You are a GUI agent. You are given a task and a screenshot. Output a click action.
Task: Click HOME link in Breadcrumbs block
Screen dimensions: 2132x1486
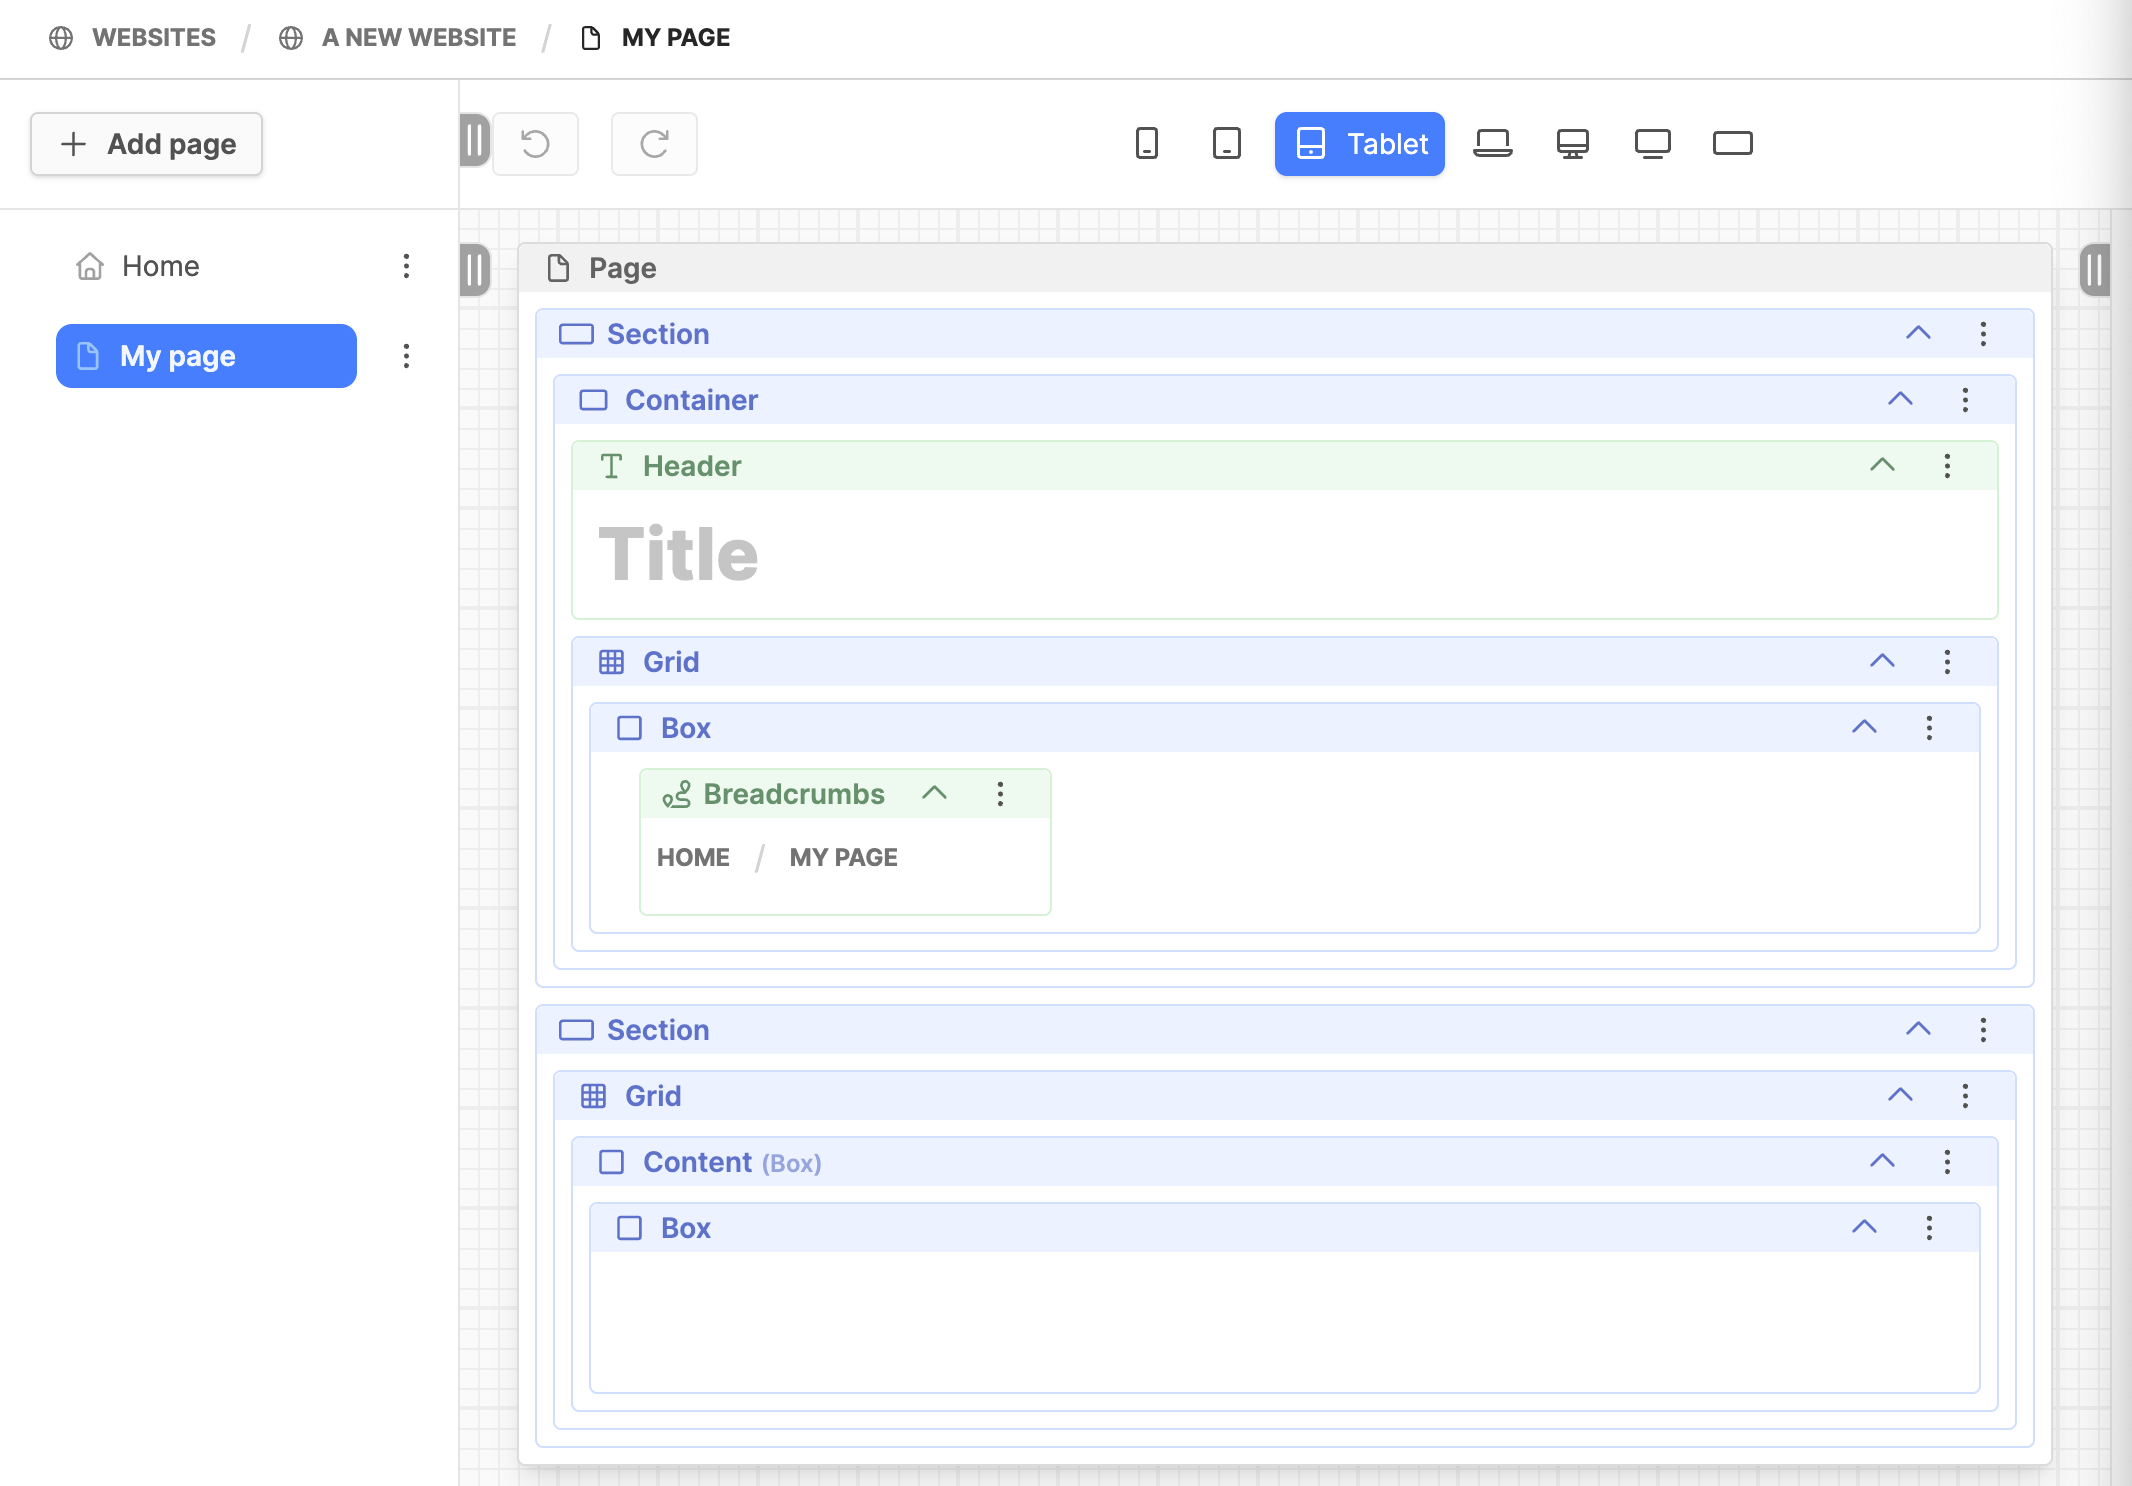[693, 857]
